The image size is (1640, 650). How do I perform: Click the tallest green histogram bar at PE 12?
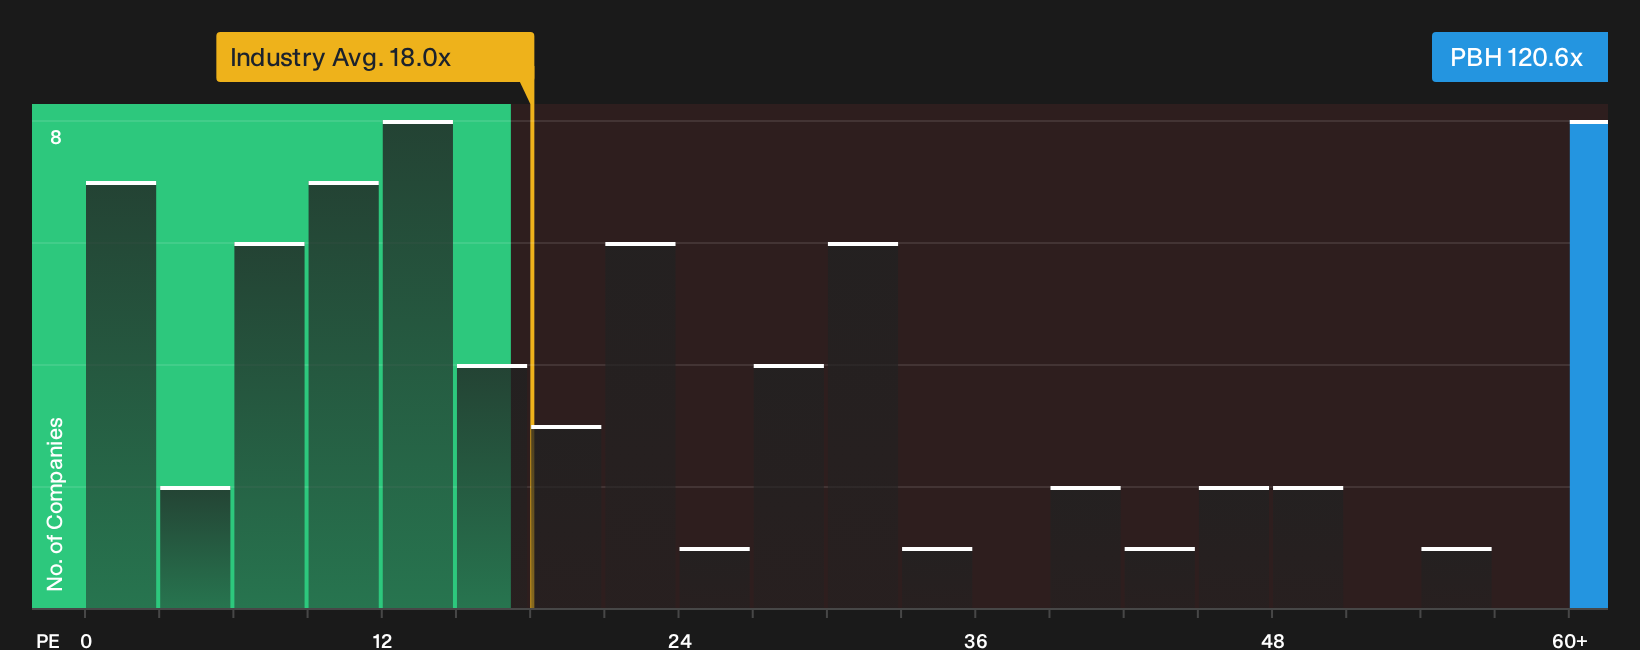coord(418,364)
